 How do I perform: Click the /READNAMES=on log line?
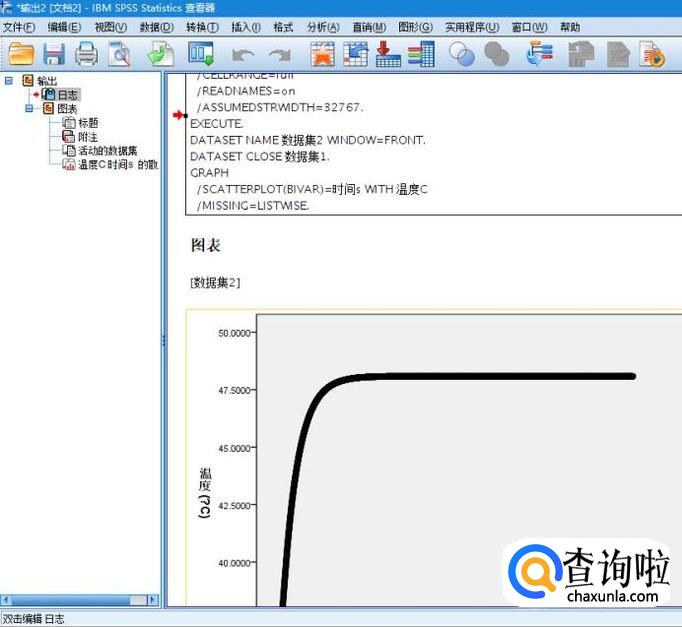coord(246,91)
